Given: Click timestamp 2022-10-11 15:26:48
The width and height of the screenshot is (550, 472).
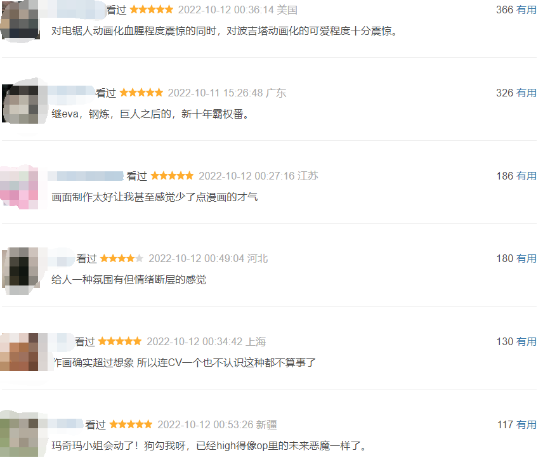Looking at the screenshot, I should 215,93.
